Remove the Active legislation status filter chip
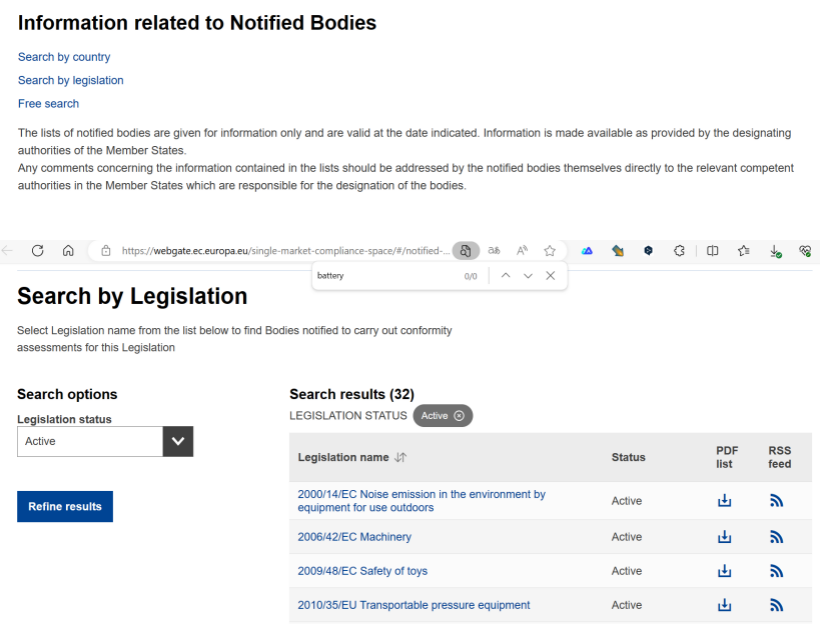The image size is (820, 626). [459, 416]
